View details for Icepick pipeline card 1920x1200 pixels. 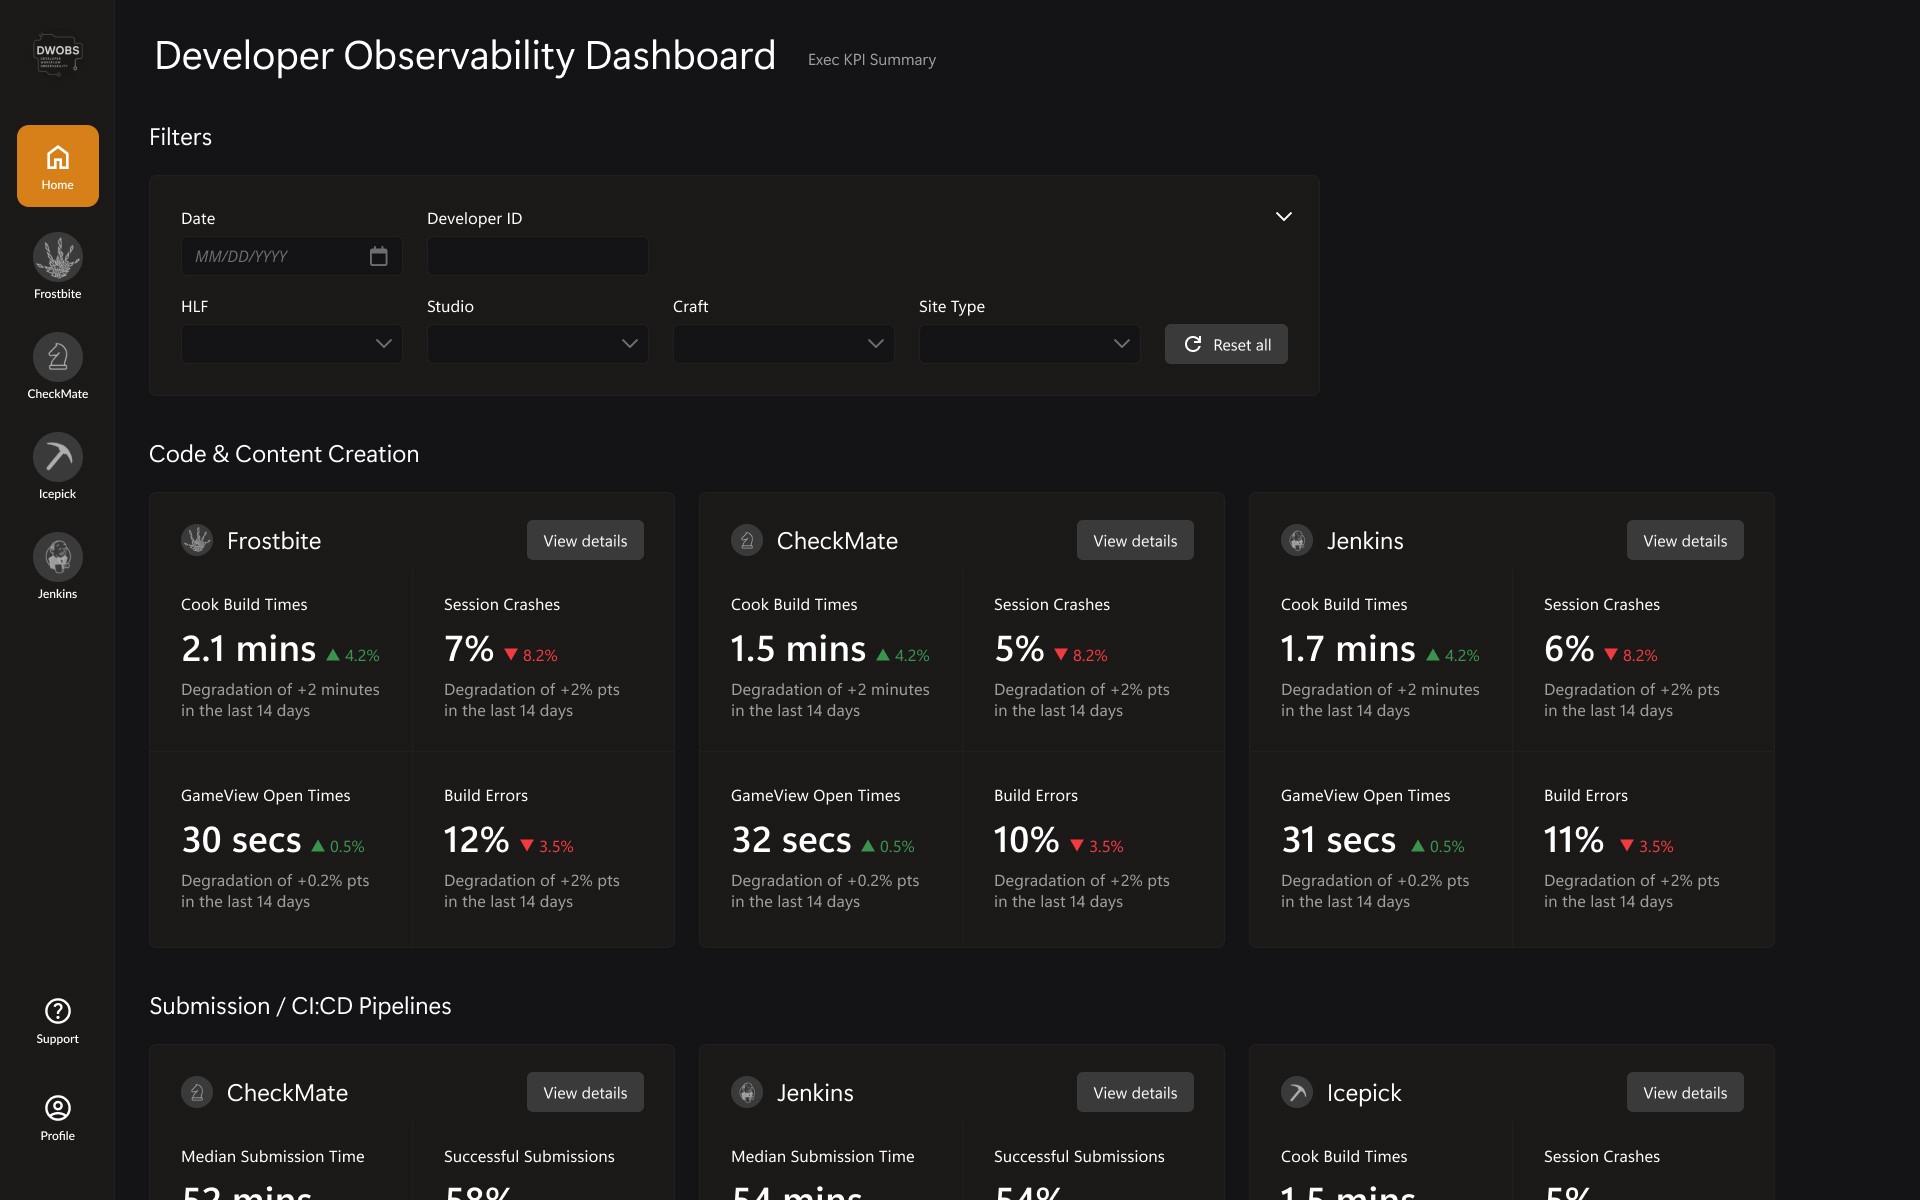tap(1684, 1093)
